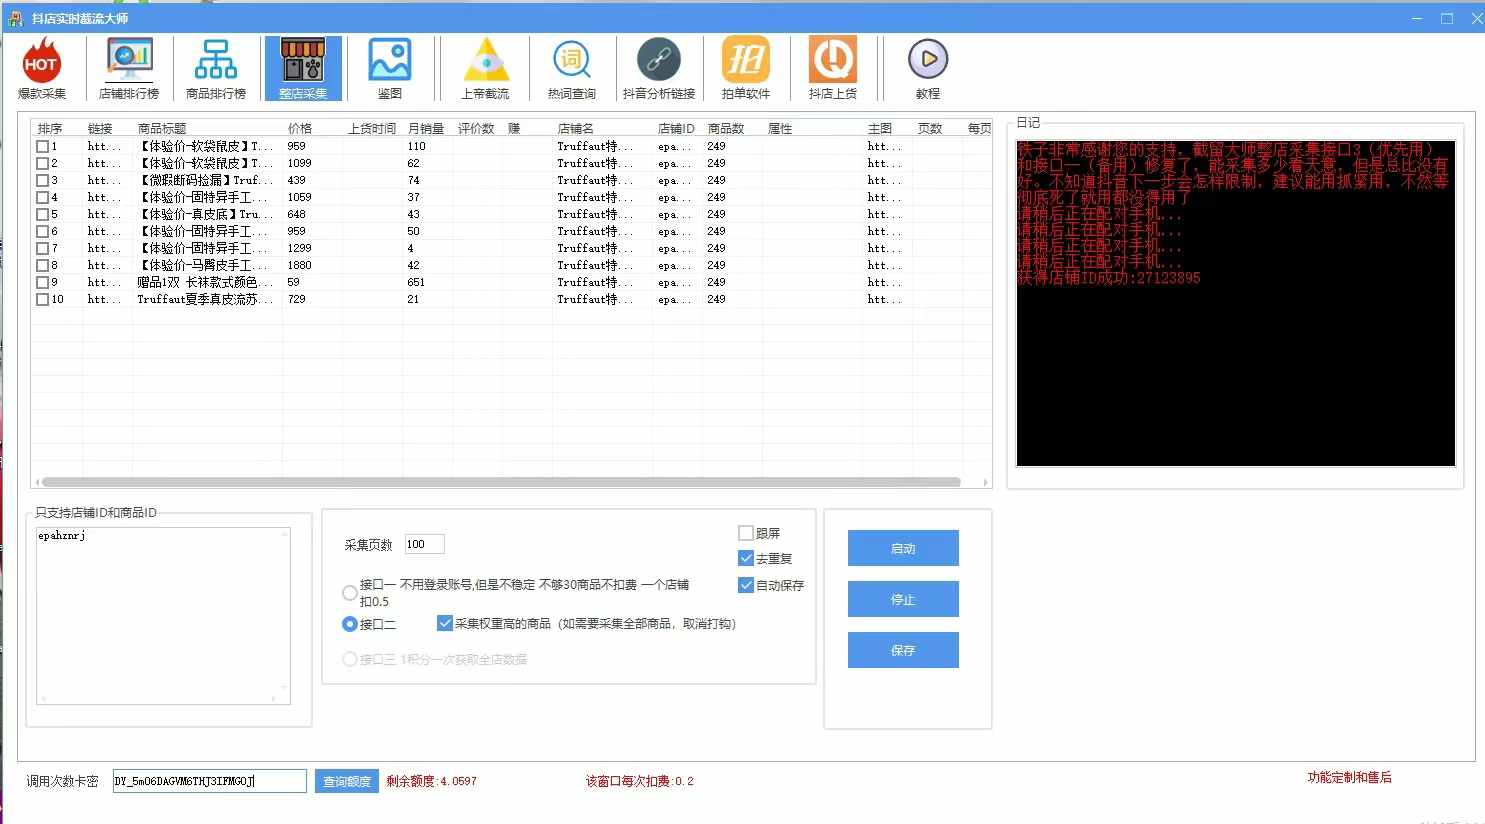Click the 启动 start button
The width and height of the screenshot is (1485, 824).
tap(903, 548)
